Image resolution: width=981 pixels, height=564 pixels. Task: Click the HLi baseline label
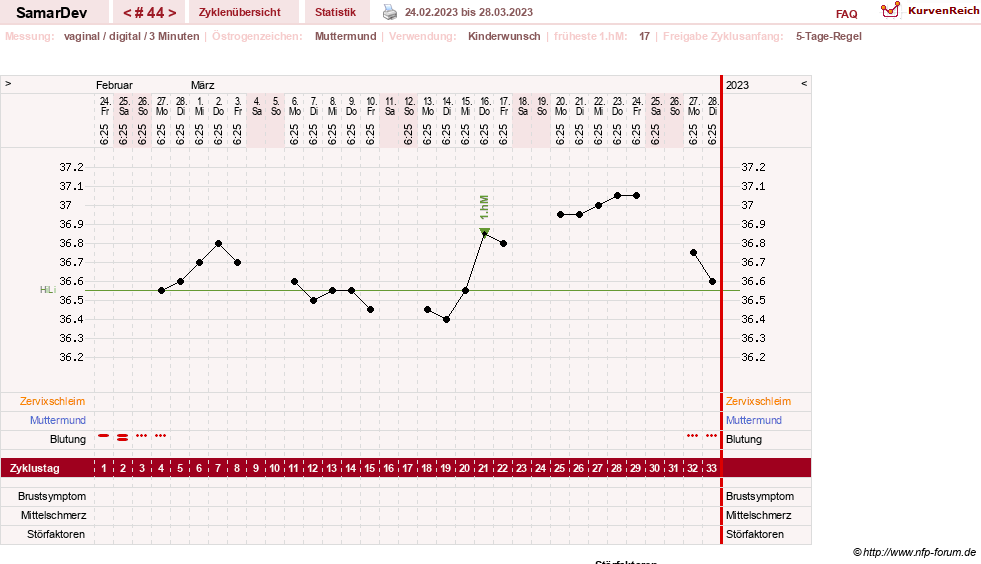[x=48, y=290]
